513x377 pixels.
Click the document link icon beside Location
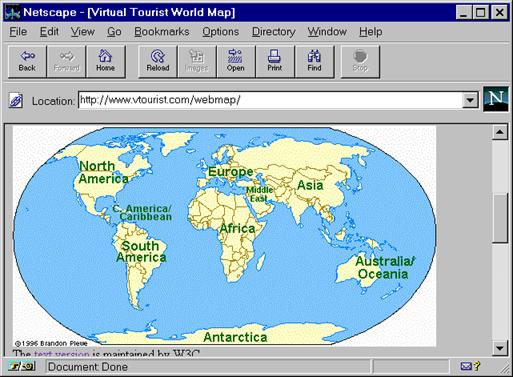pyautogui.click(x=16, y=101)
